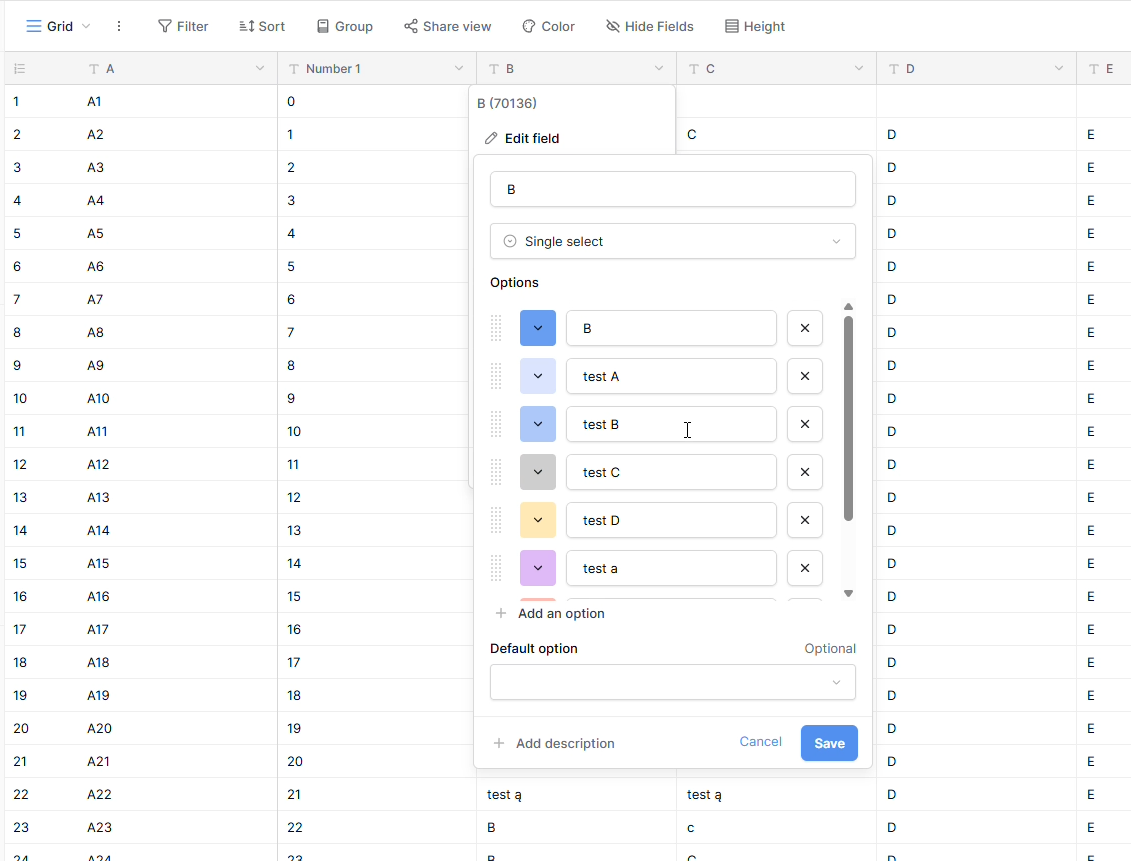Expand column A header dropdown
1131x861 pixels.
260,69
